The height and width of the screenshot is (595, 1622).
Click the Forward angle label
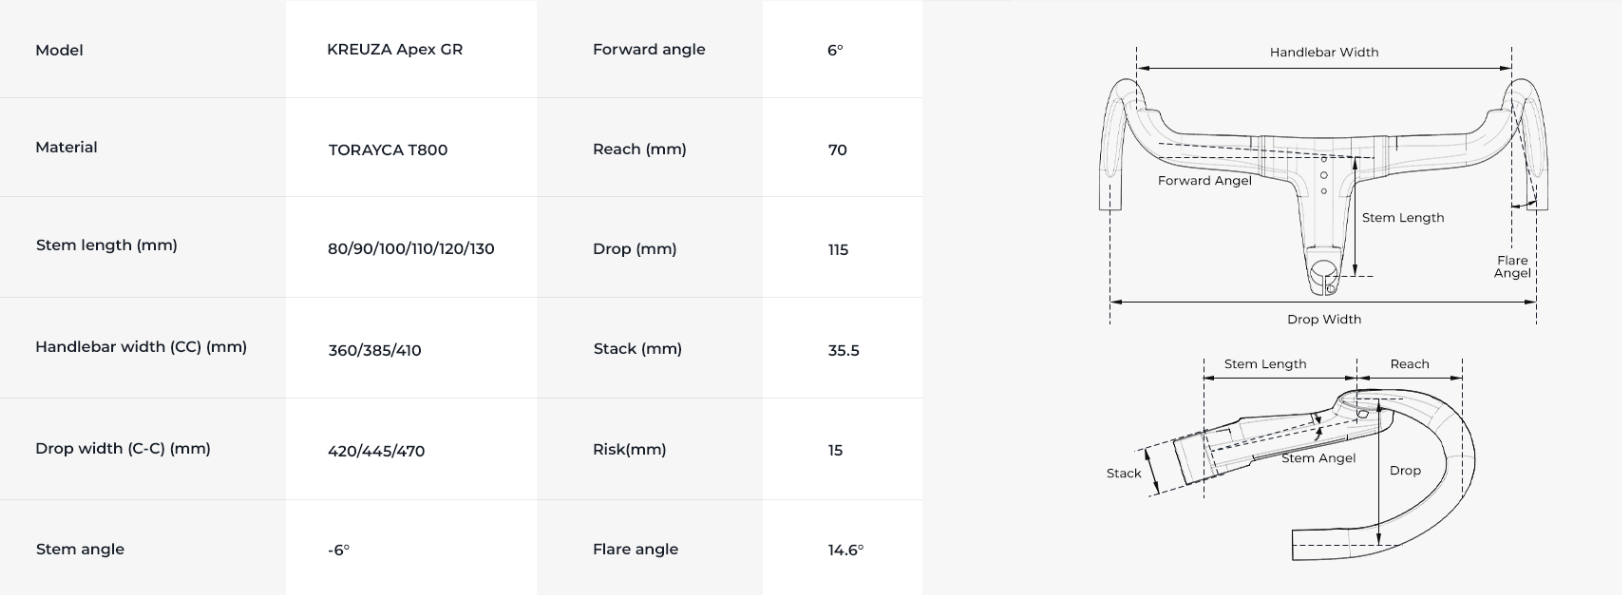coord(648,49)
